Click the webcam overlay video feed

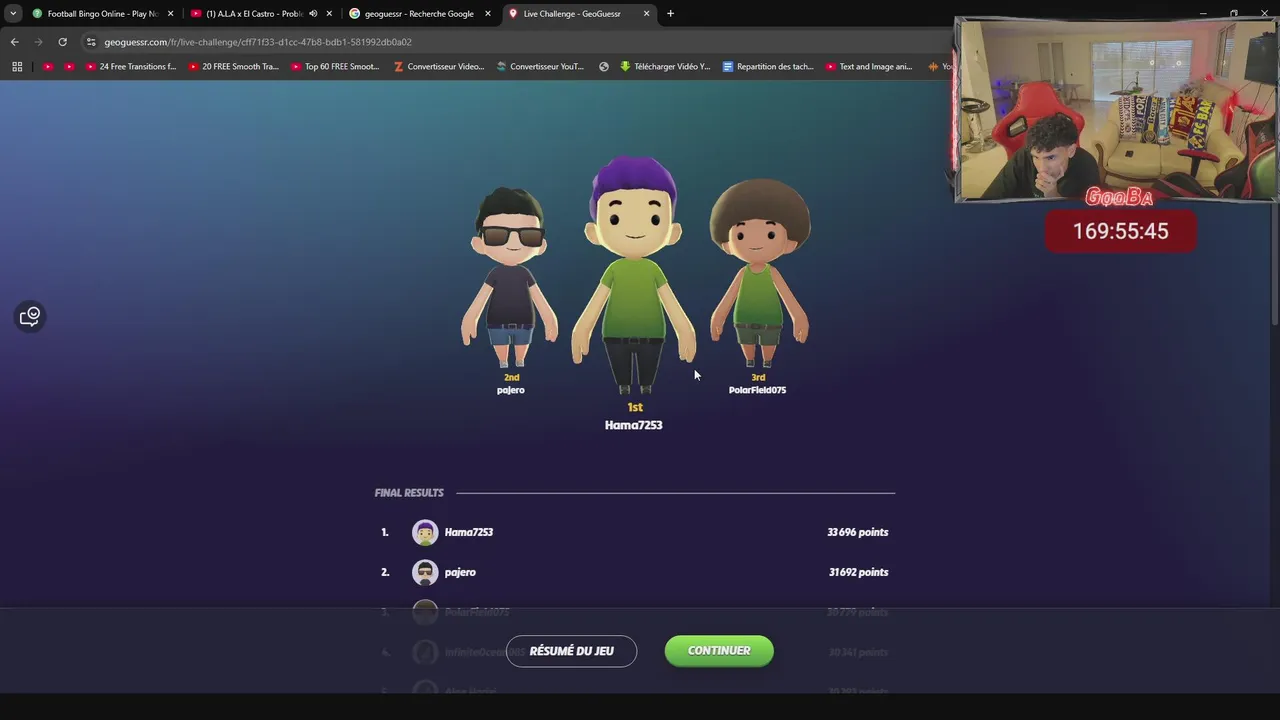coord(1116,110)
